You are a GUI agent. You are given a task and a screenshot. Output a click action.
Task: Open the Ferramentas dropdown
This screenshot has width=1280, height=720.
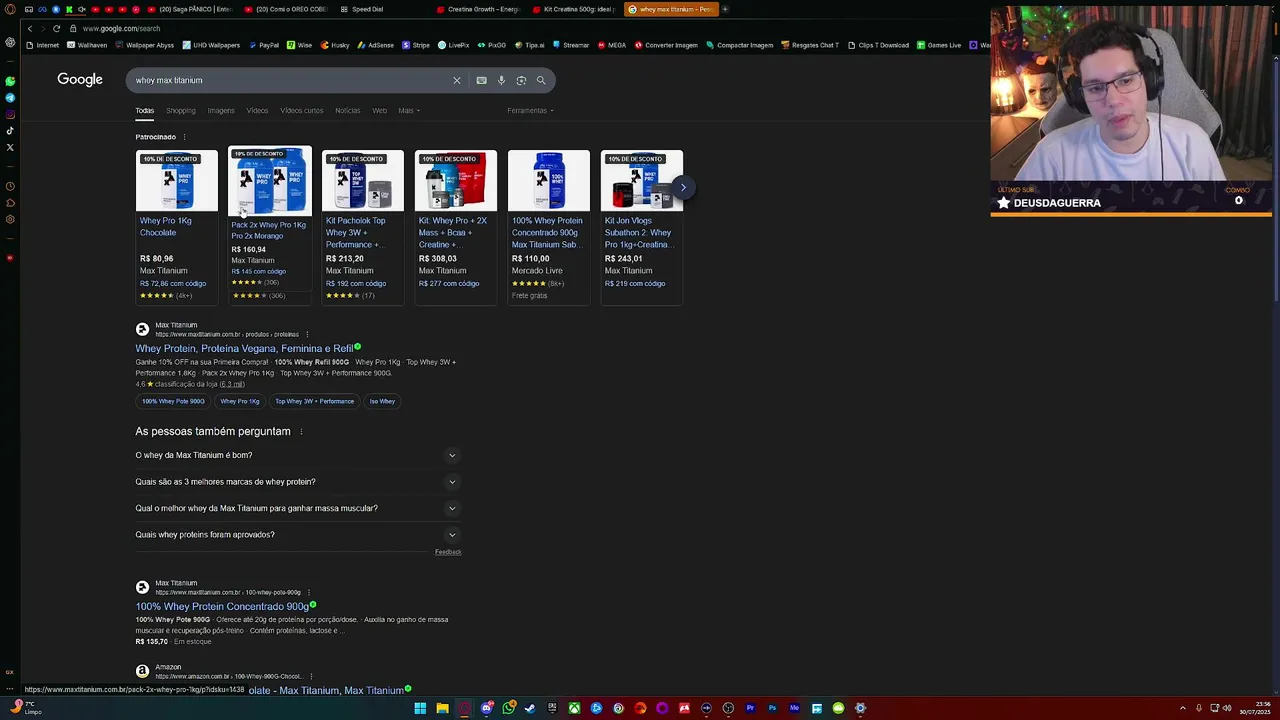530,110
